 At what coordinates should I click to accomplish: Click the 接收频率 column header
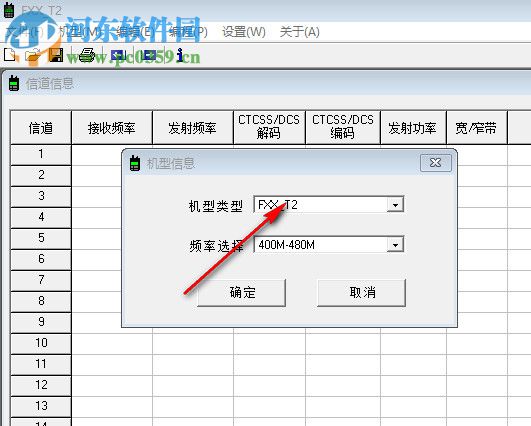[x=112, y=128]
